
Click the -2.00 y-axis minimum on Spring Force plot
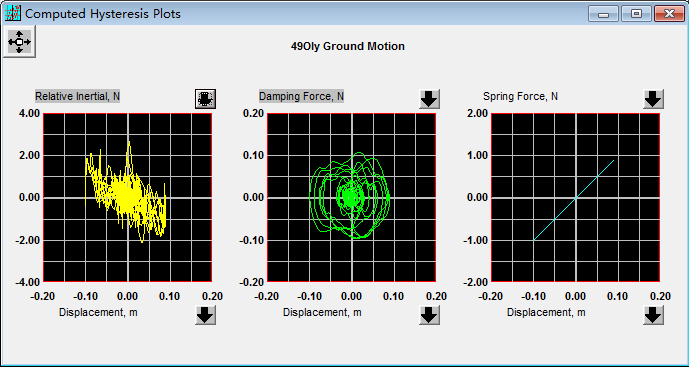[x=475, y=282]
